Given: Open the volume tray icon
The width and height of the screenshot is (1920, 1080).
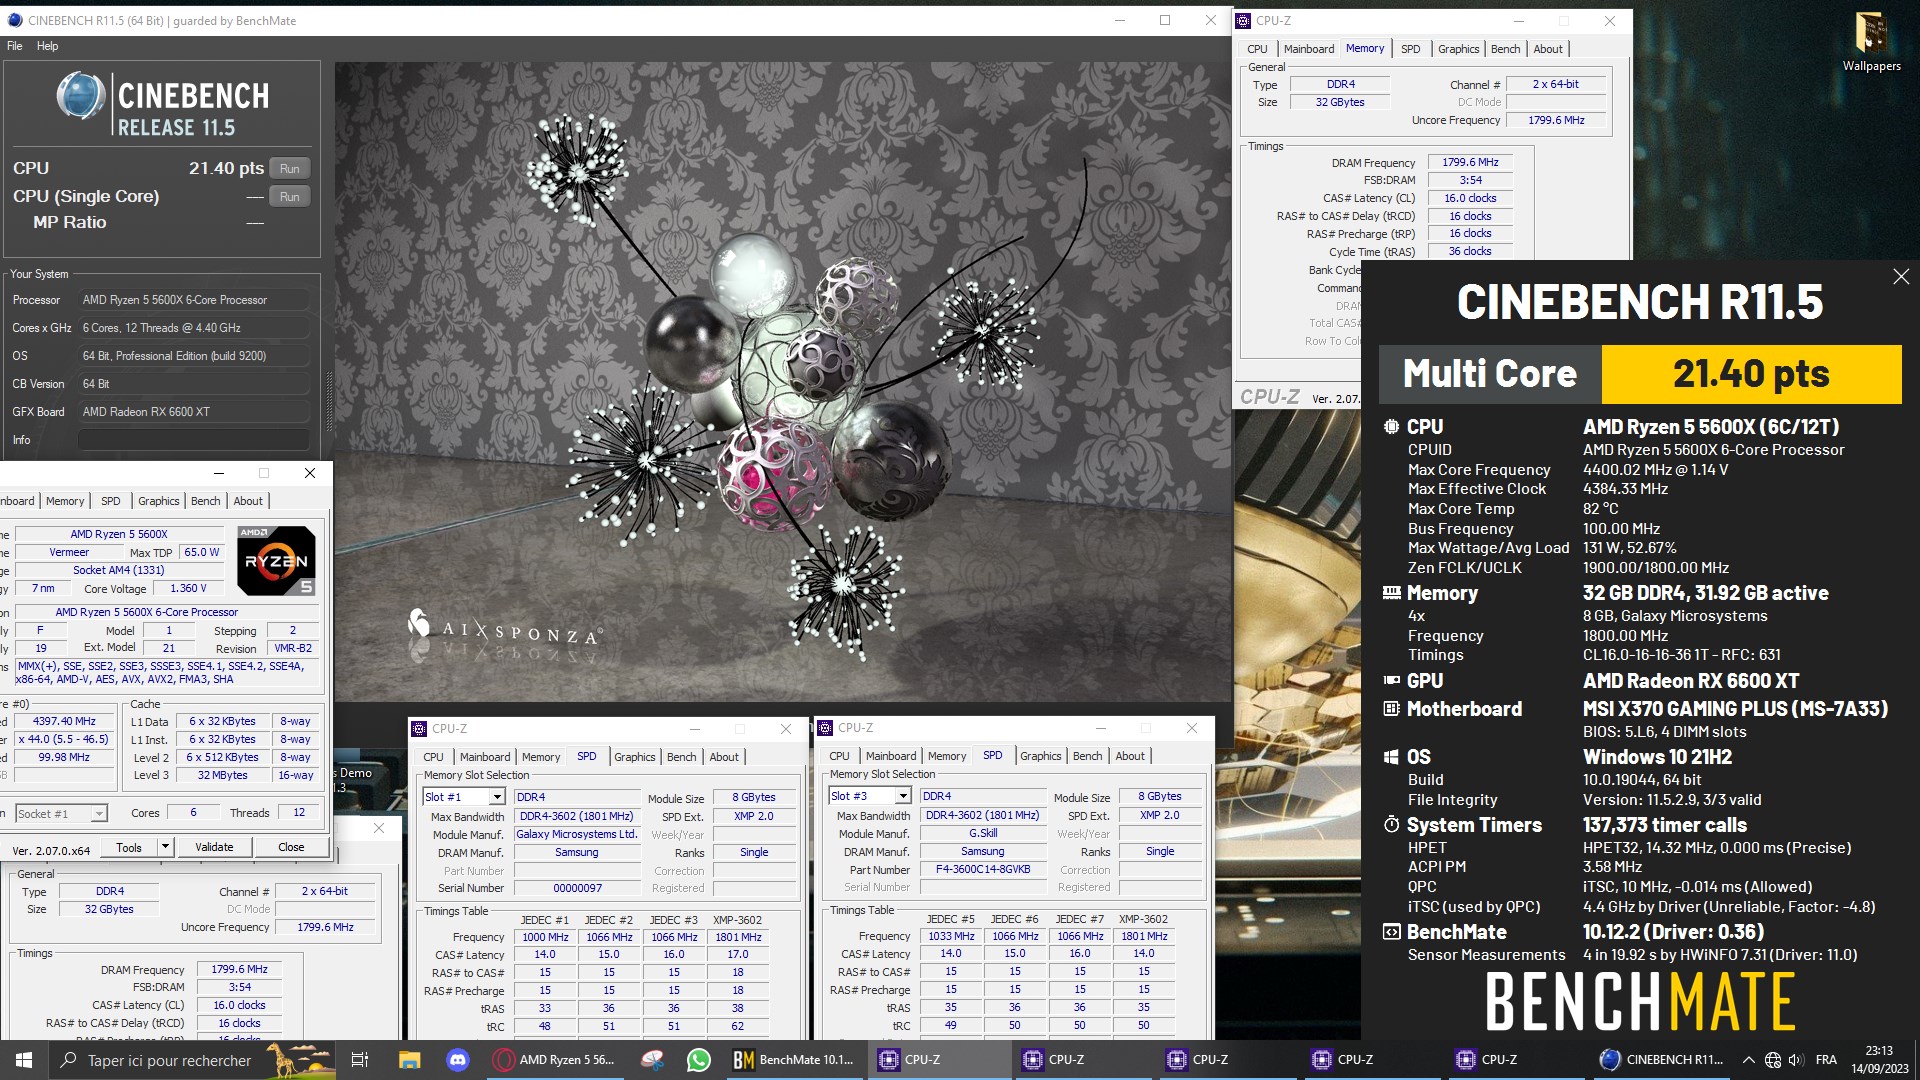Looking at the screenshot, I should (1796, 1060).
